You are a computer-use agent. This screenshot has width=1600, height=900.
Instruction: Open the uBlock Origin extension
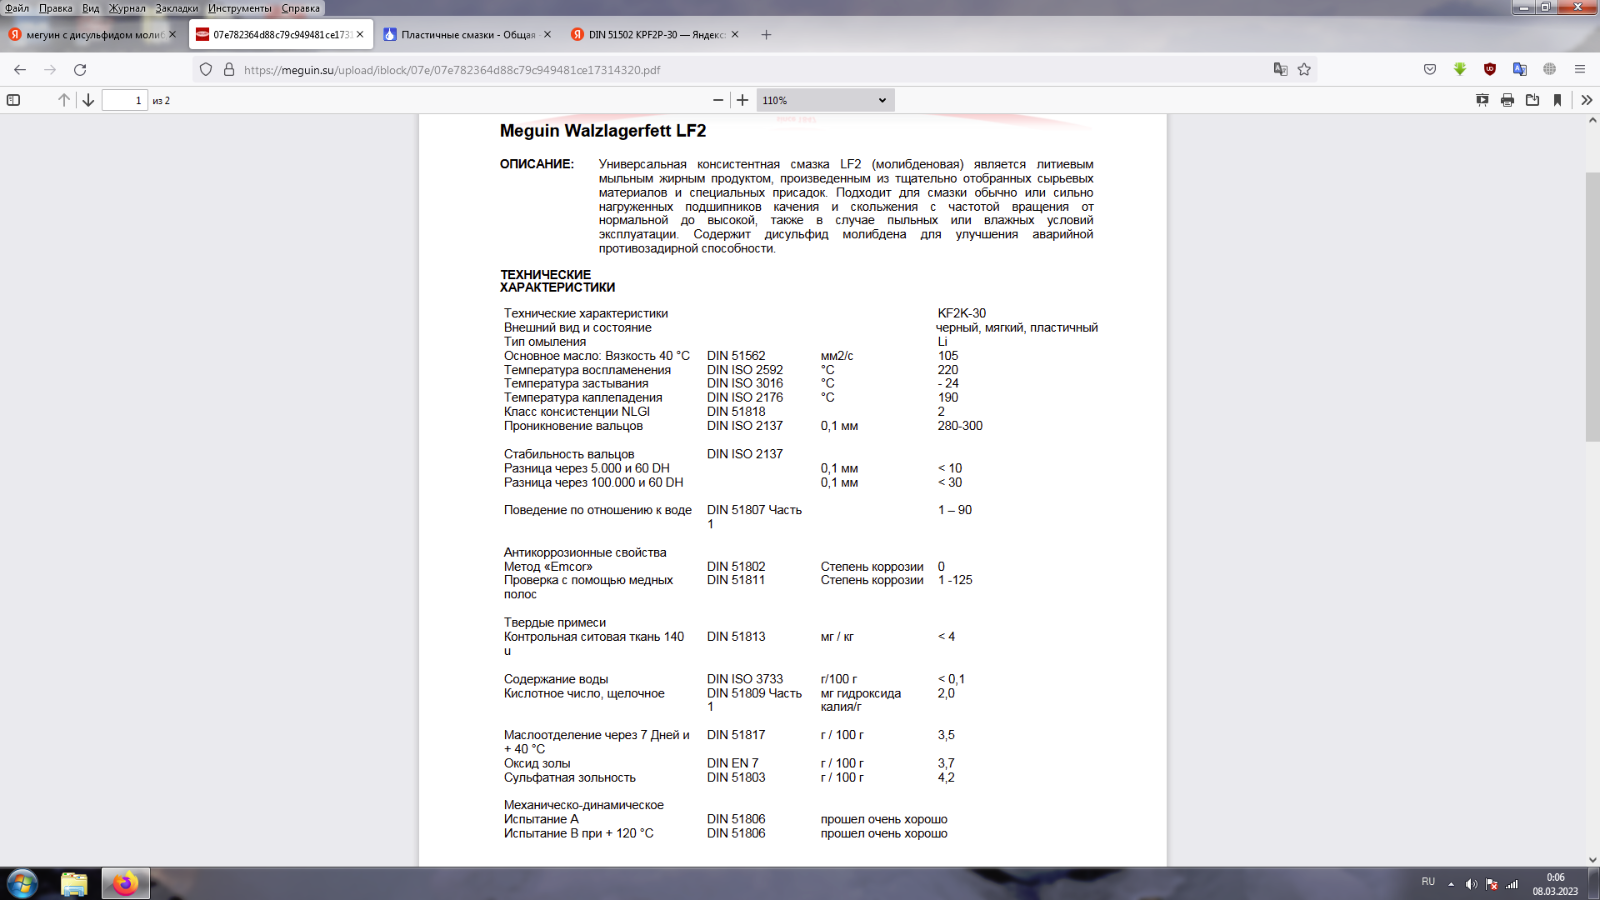1490,70
